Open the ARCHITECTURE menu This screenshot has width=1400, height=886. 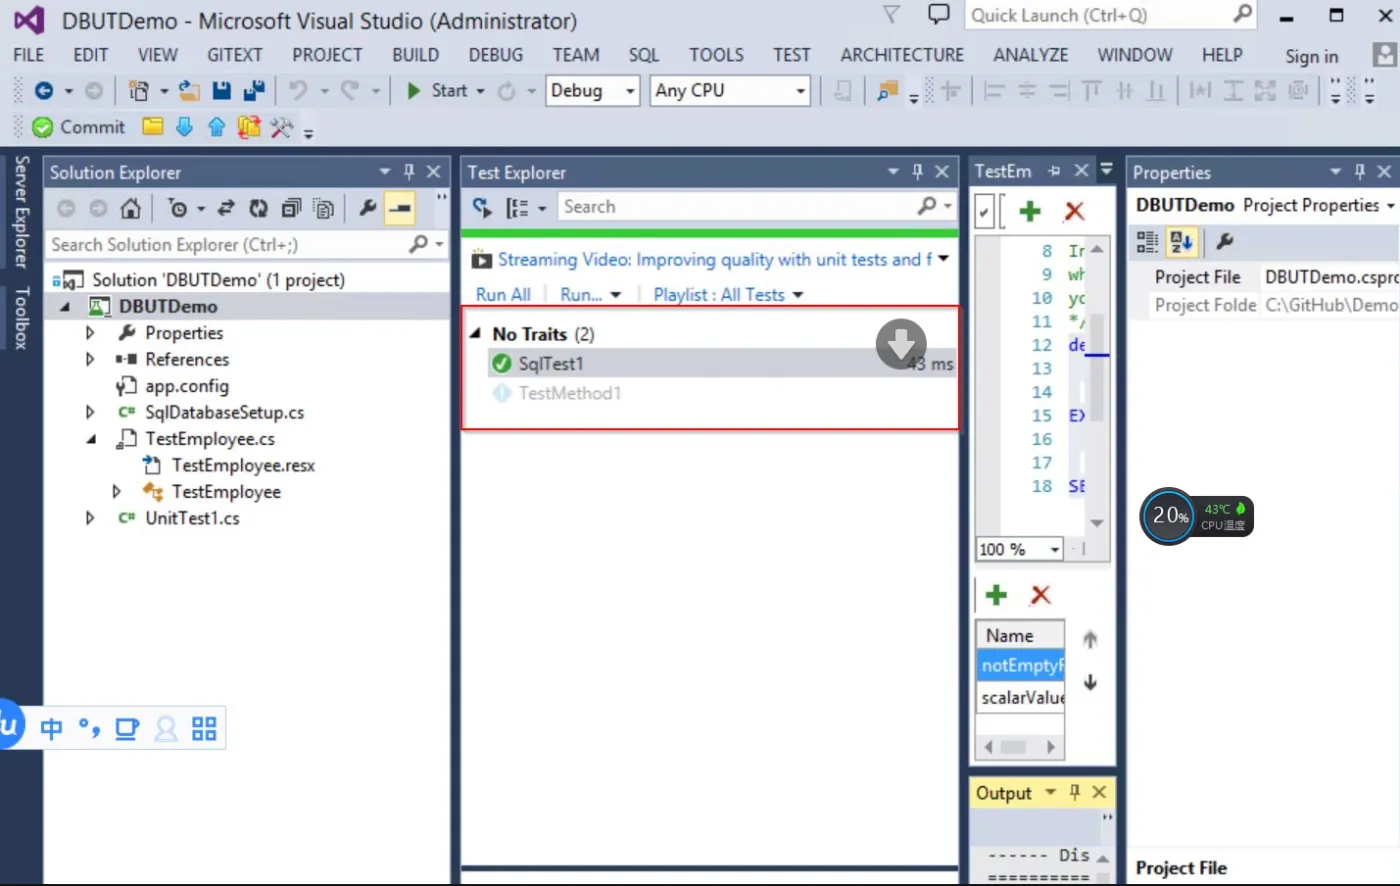point(902,55)
